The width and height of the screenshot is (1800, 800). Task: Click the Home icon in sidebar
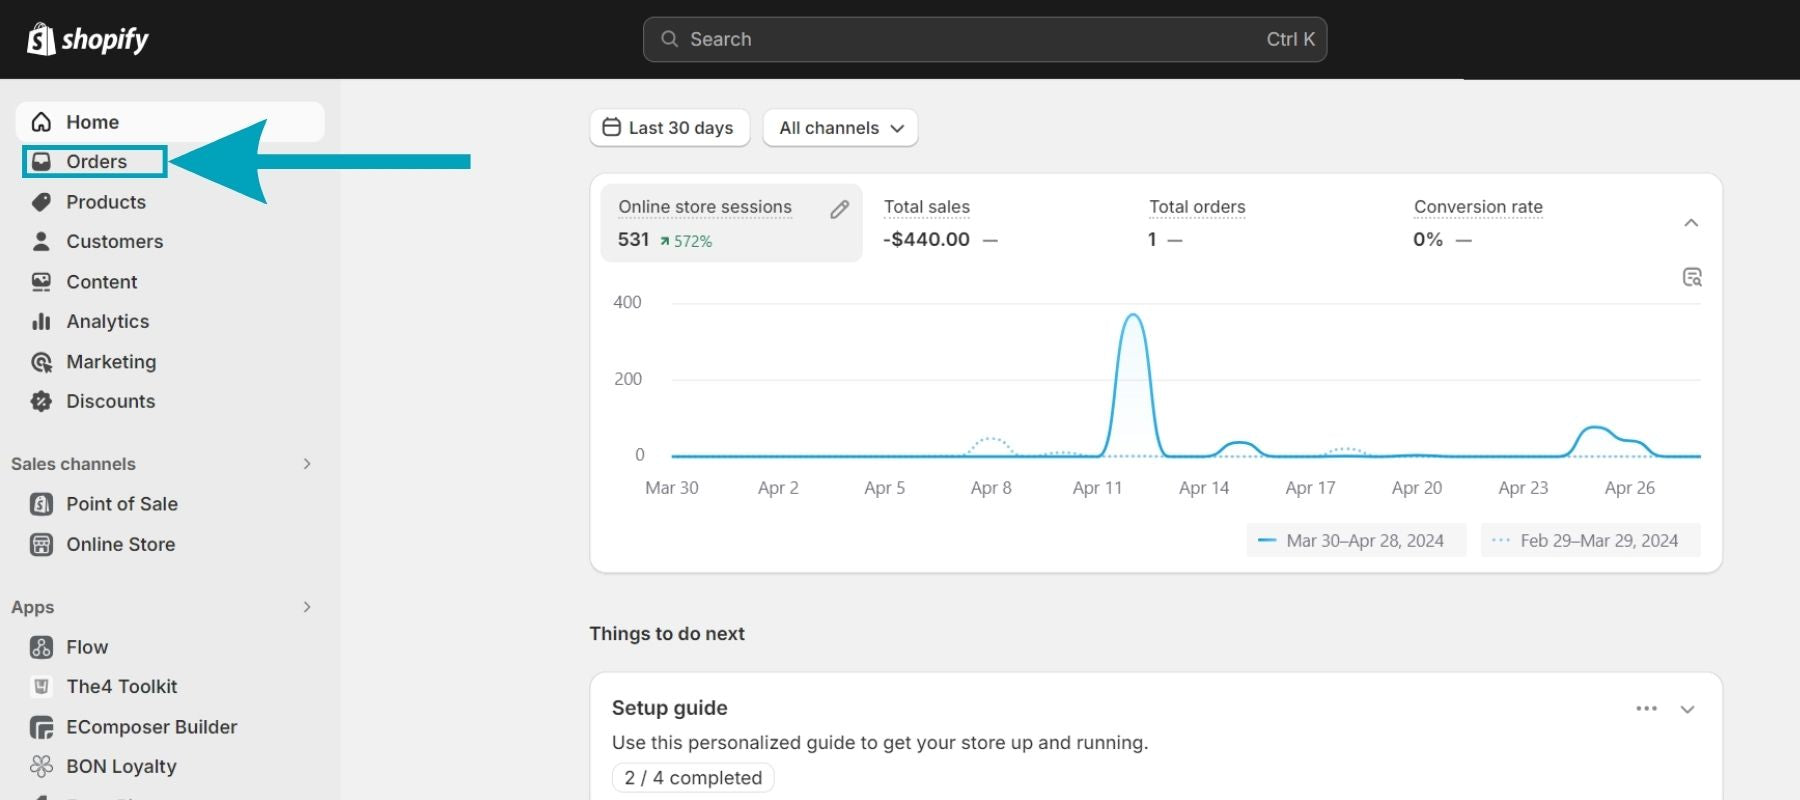[41, 122]
